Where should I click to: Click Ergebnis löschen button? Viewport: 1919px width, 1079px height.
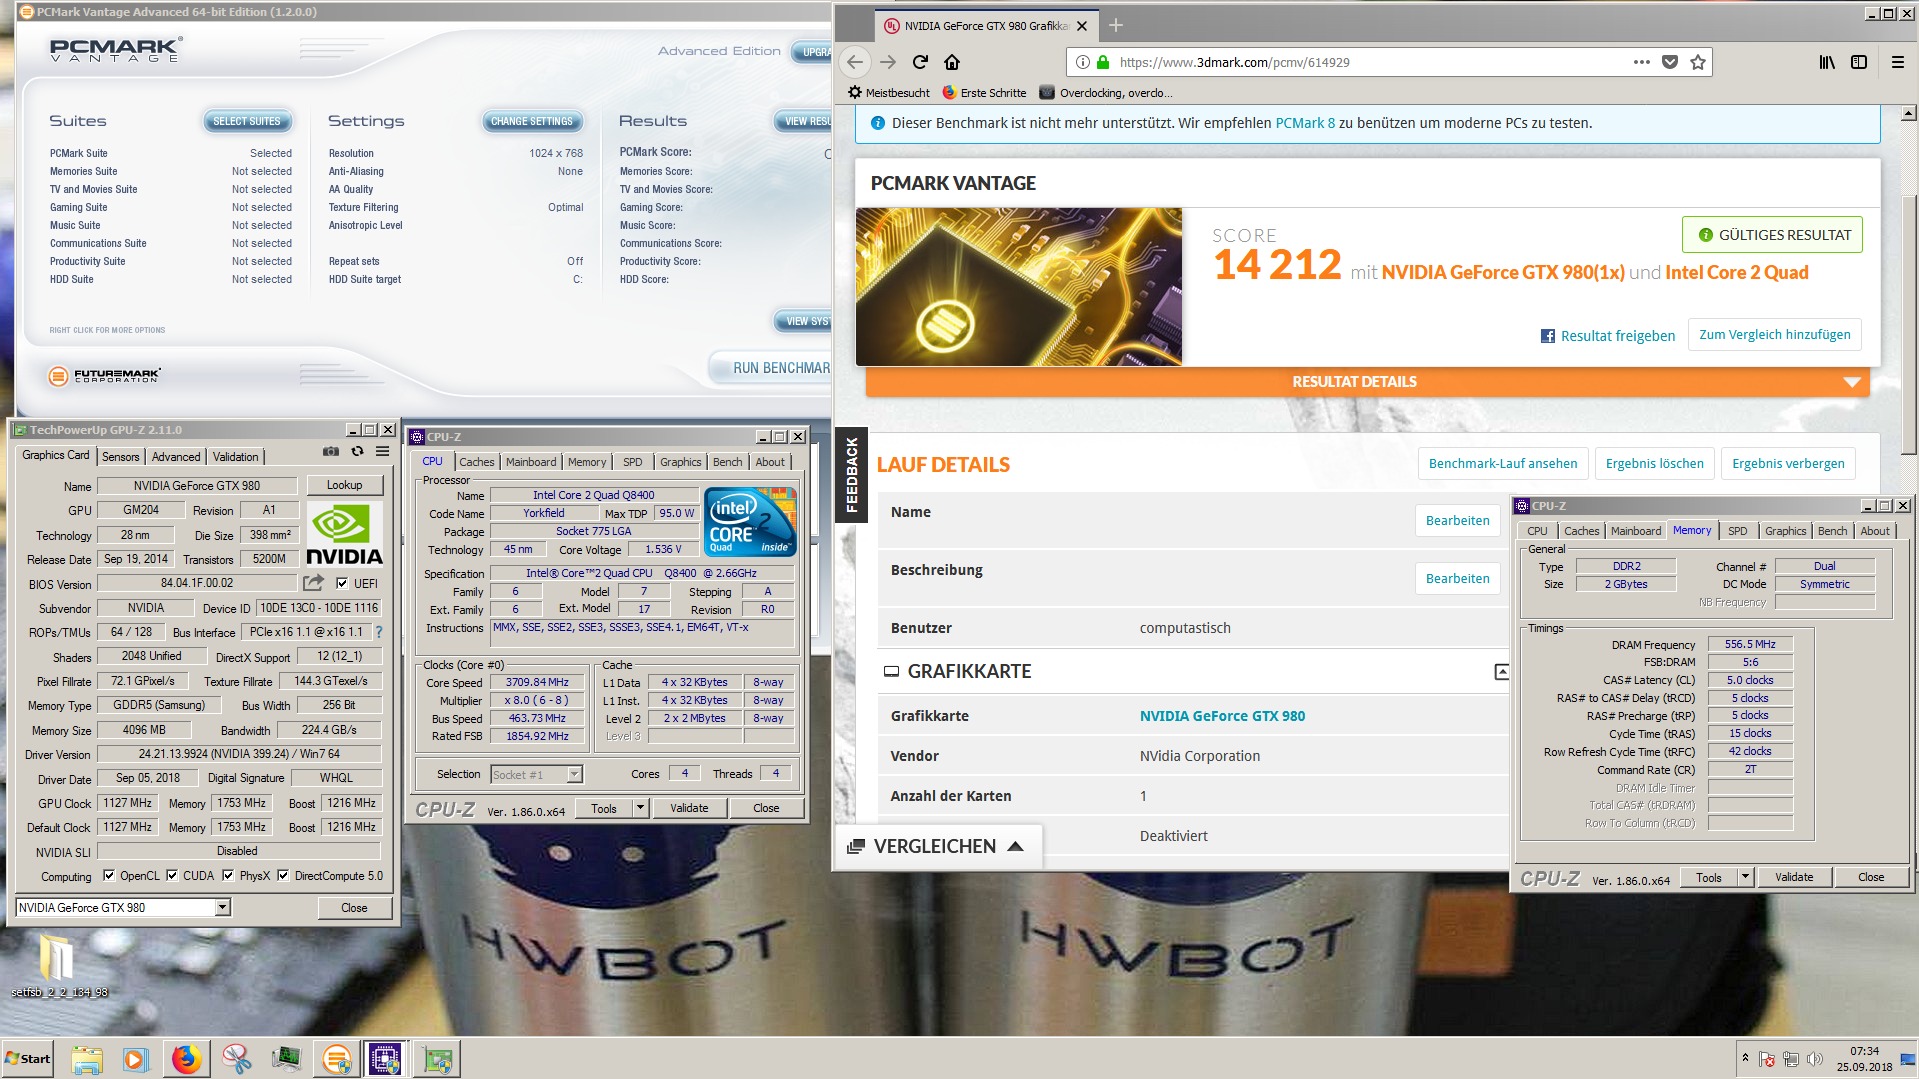pos(1655,464)
